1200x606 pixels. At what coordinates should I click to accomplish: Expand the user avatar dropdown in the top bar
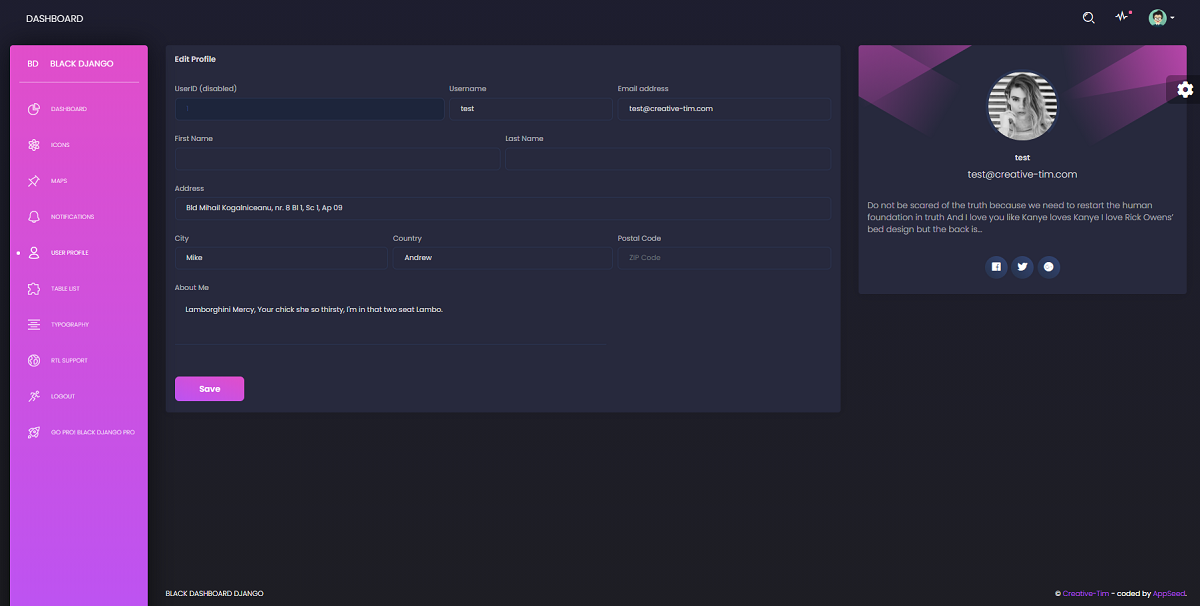click(1160, 18)
